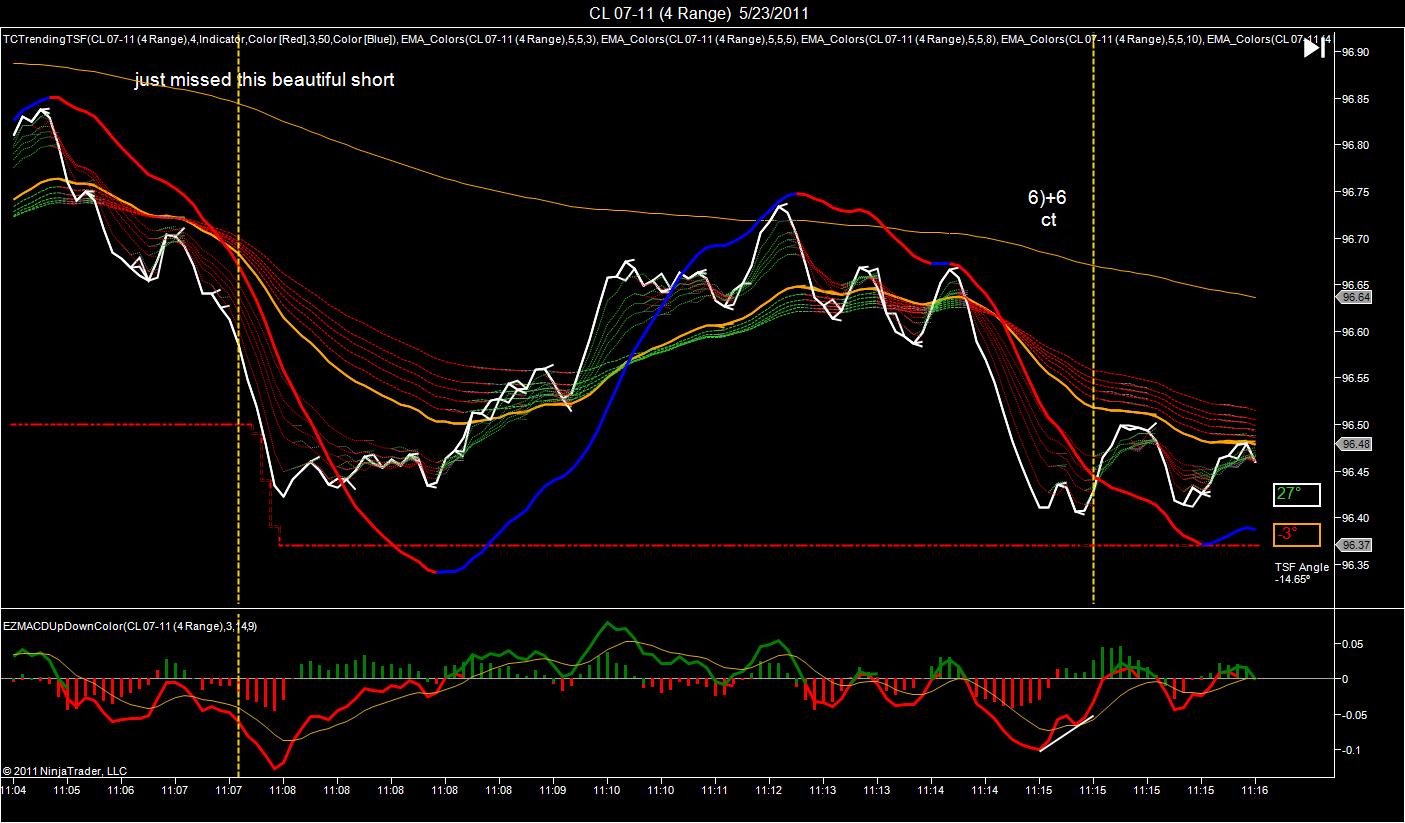Select the 'just missed this beautiful short' annotation

265,80
